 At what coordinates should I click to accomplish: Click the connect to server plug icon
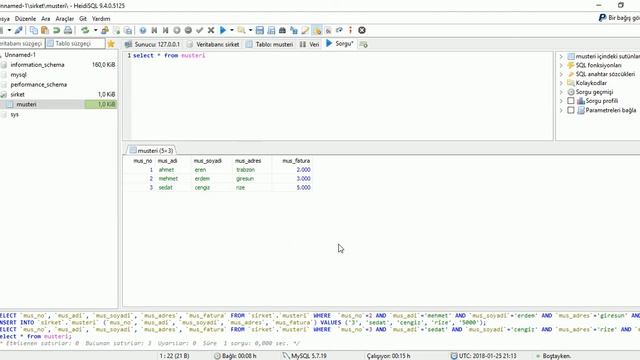pyautogui.click(x=18, y=30)
